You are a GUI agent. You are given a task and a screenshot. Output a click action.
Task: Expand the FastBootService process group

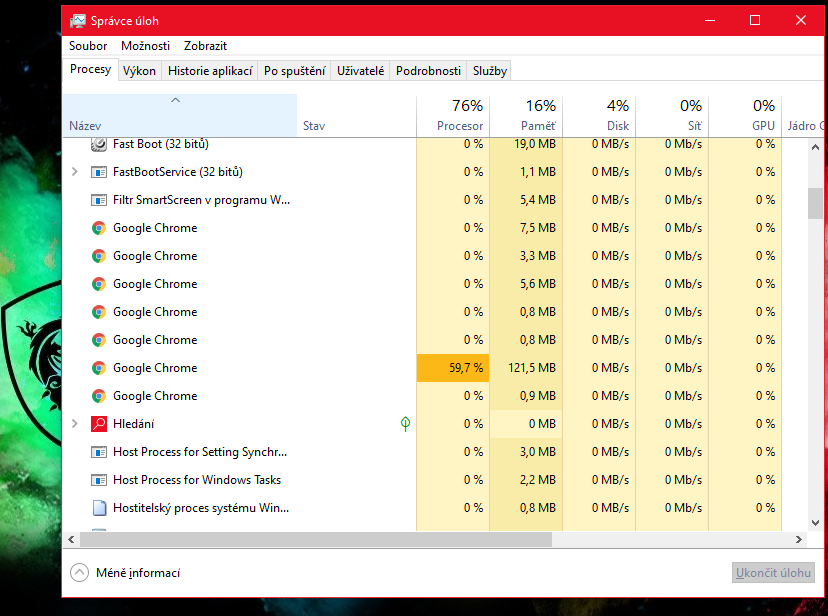tap(75, 172)
